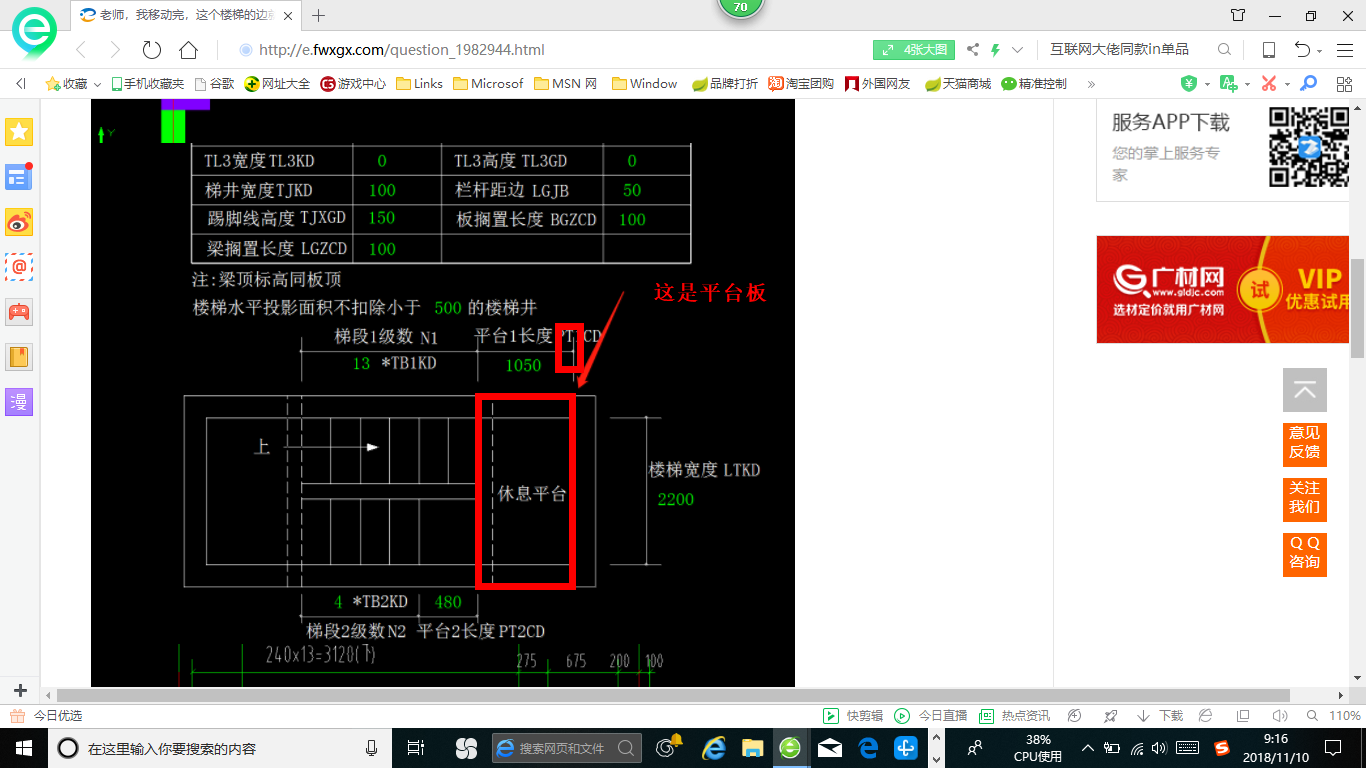1366x768 pixels.
Task: Open dropdown arrow beside translate icon
Action: [x=1247, y=85]
